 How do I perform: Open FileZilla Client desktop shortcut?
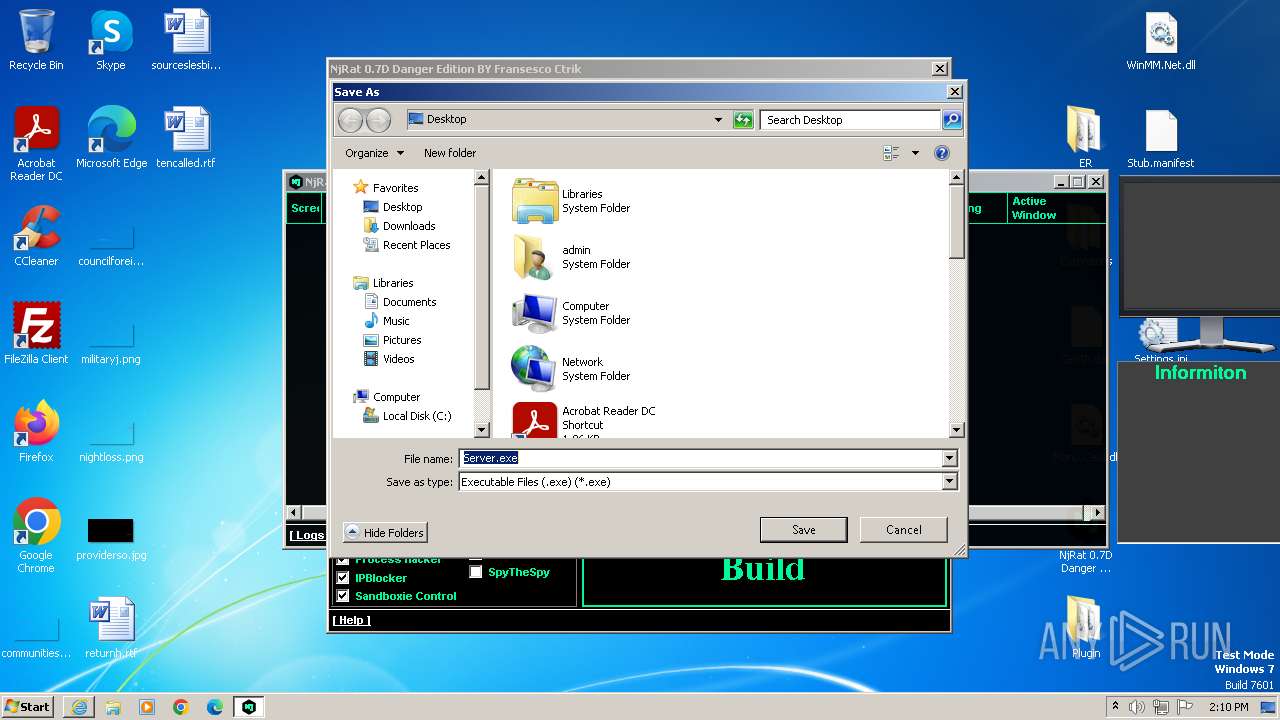(x=36, y=333)
